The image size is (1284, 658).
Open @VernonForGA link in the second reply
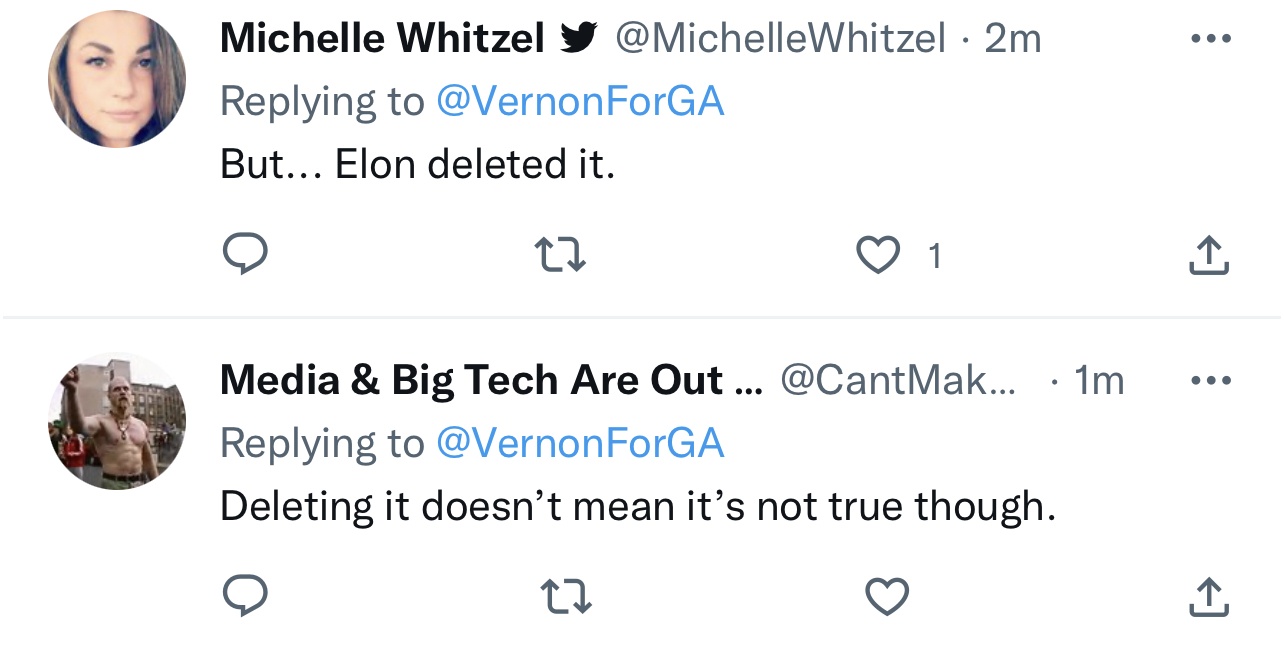coord(580,443)
